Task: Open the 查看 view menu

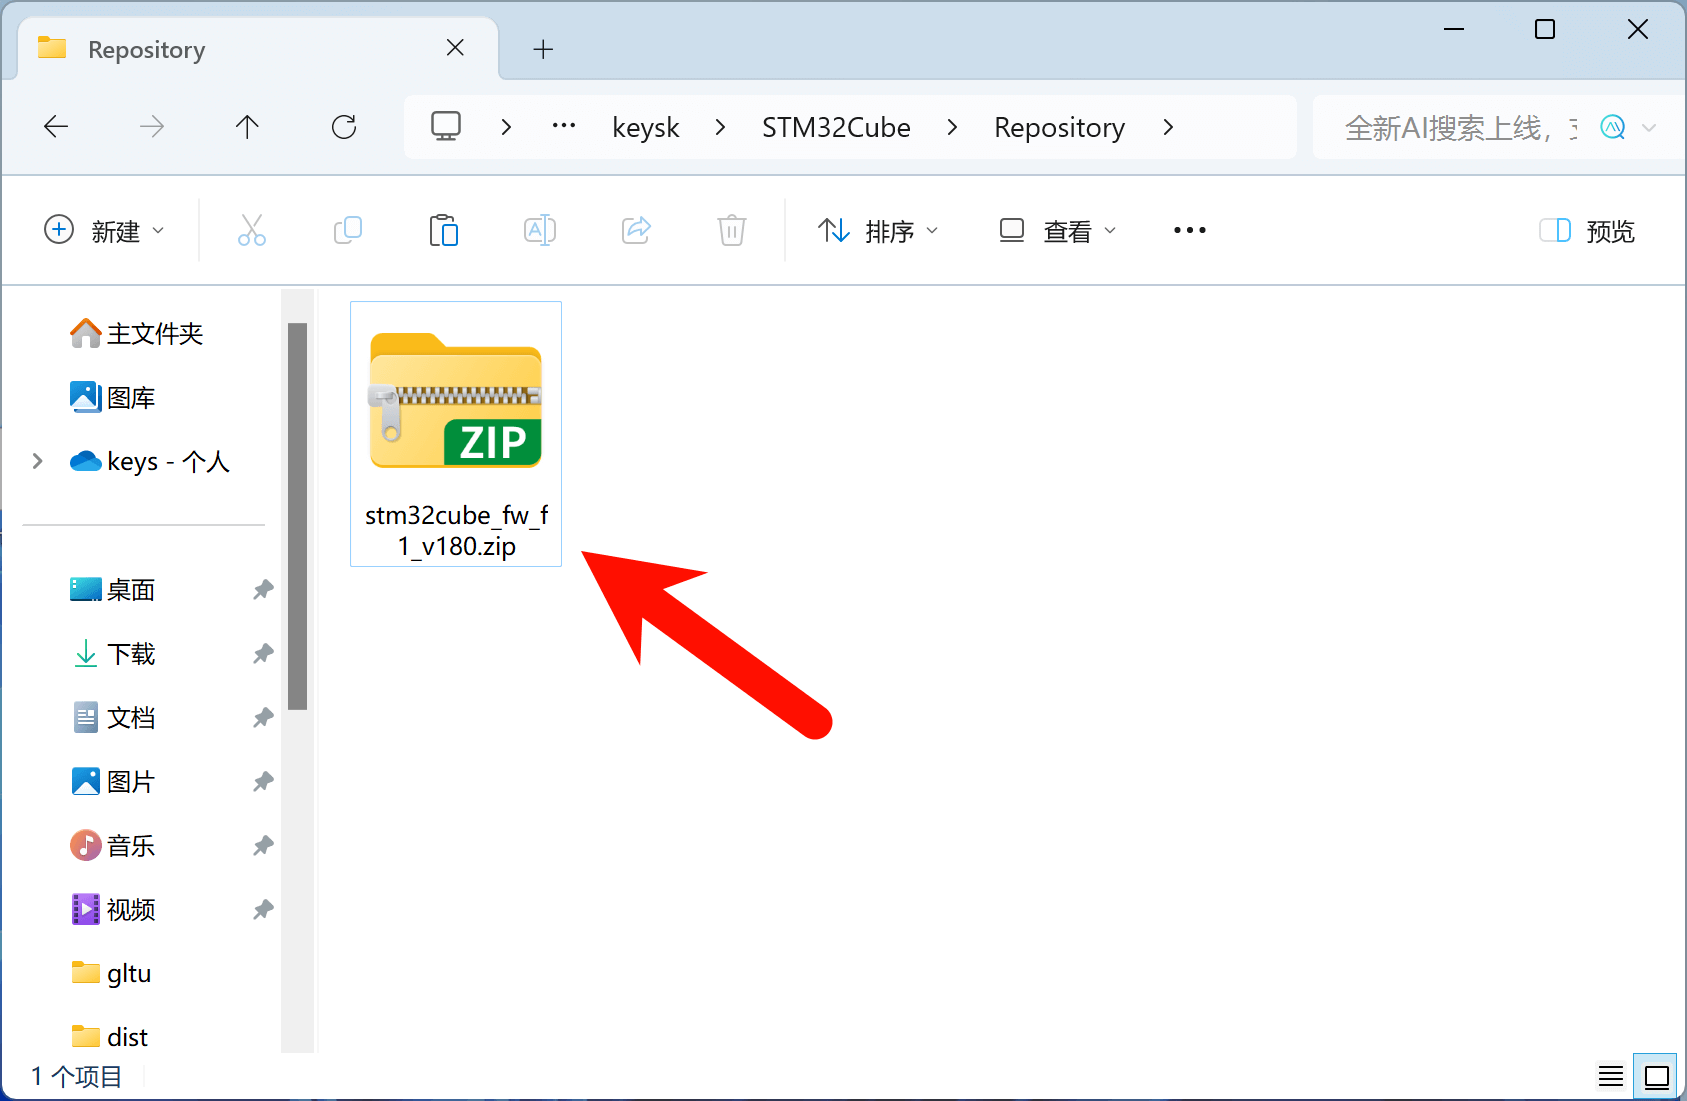Action: coord(1057,231)
